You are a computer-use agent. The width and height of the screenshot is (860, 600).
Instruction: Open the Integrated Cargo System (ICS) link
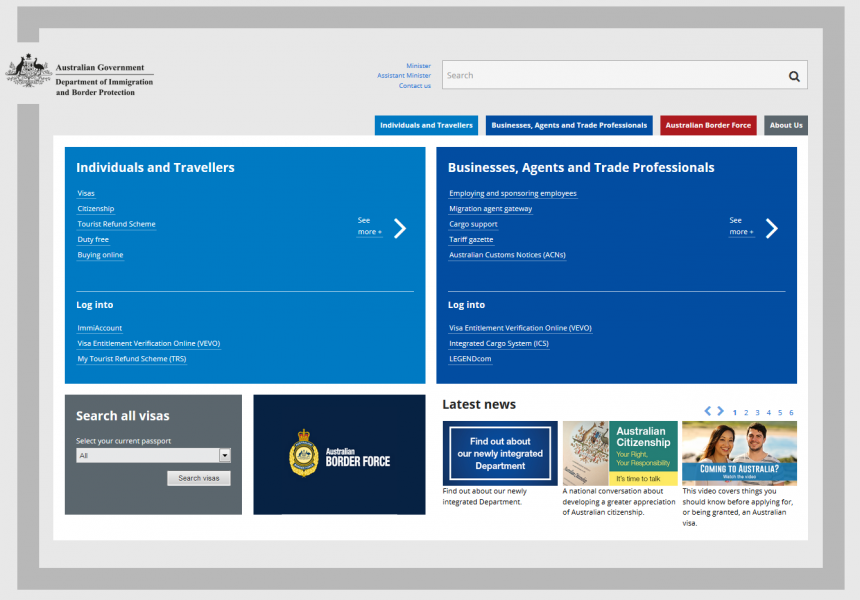(498, 343)
